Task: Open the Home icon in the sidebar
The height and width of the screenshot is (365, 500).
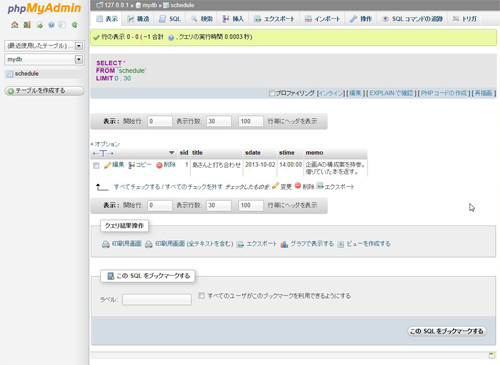Action: click(15, 25)
